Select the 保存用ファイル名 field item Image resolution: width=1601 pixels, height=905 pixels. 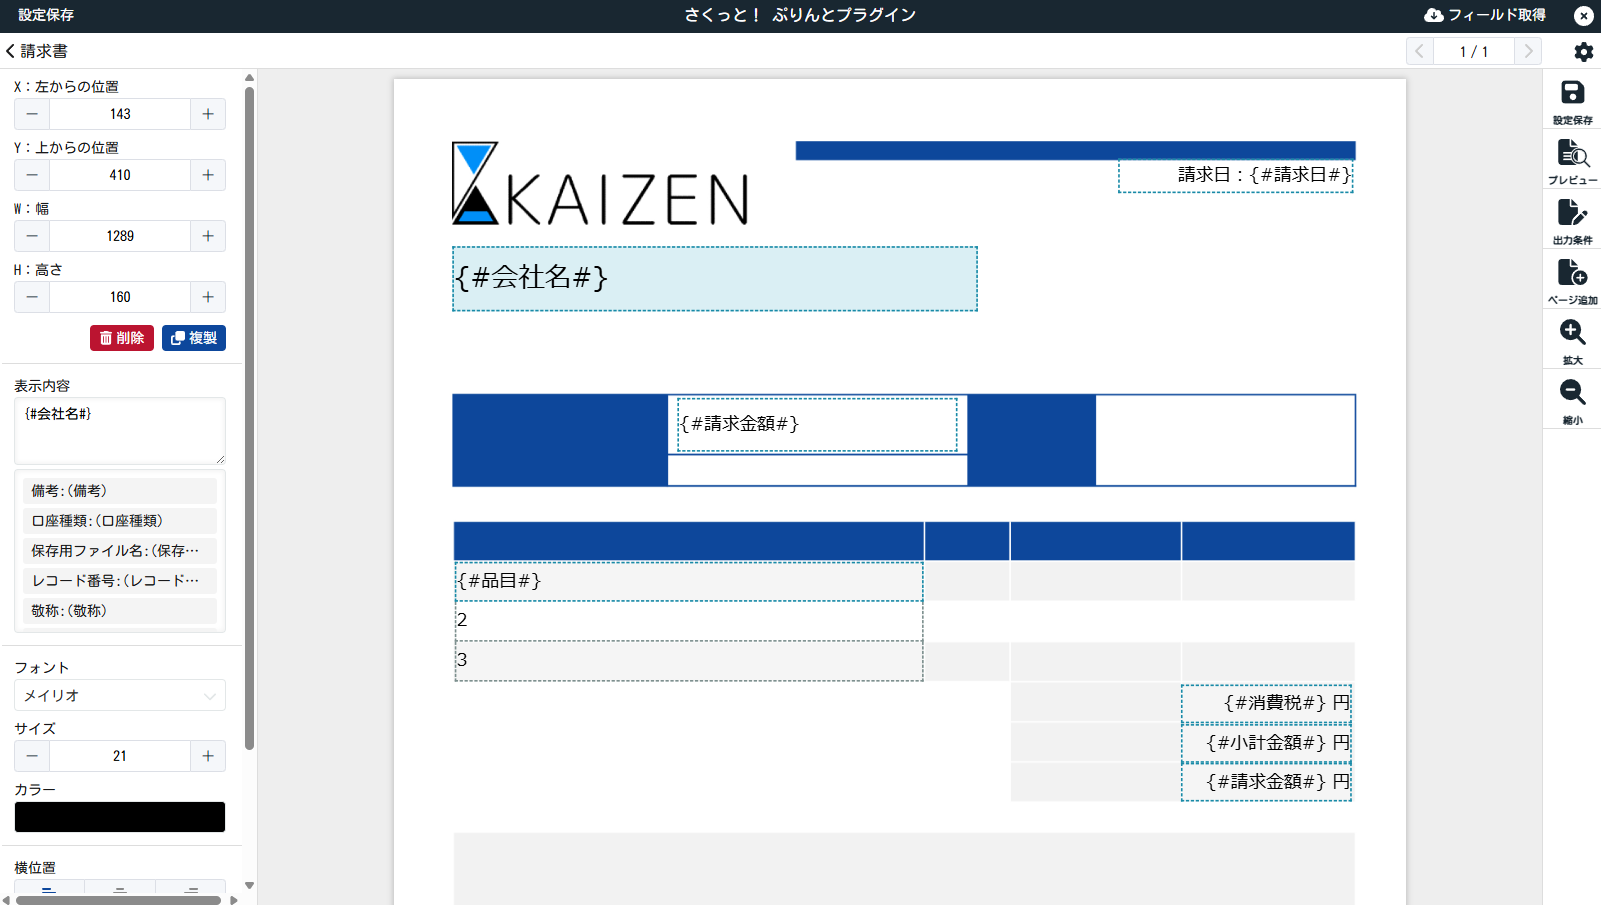pos(120,551)
